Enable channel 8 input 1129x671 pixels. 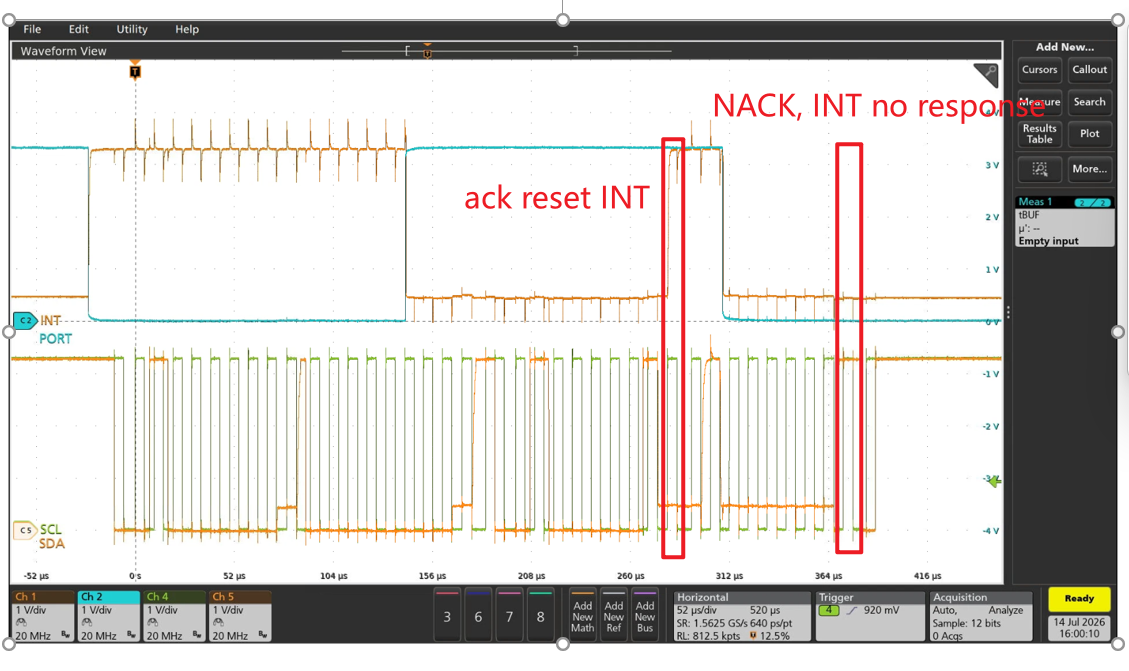(541, 616)
